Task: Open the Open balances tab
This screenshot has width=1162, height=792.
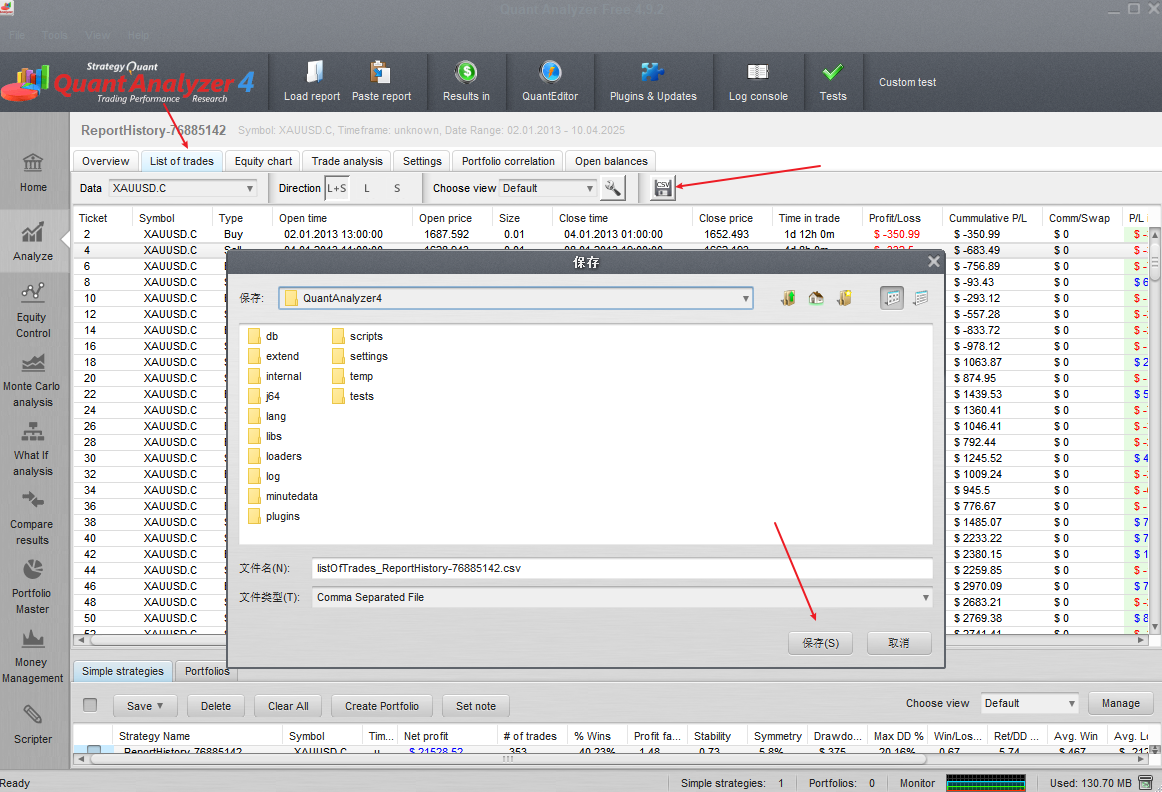Action: (x=611, y=161)
